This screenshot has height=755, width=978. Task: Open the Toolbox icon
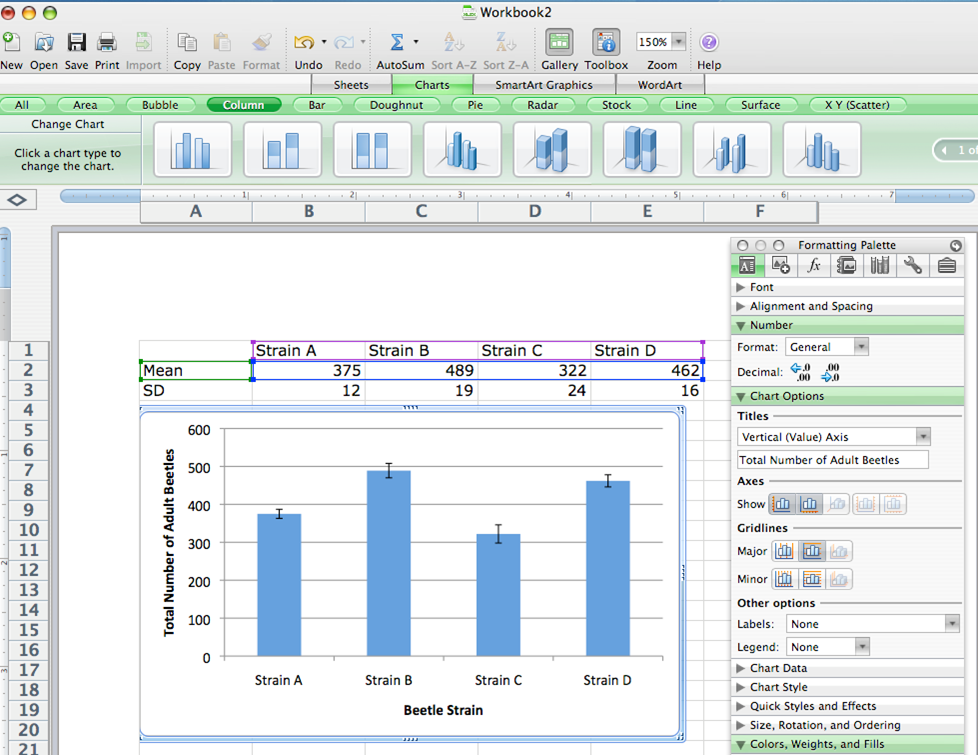(606, 42)
